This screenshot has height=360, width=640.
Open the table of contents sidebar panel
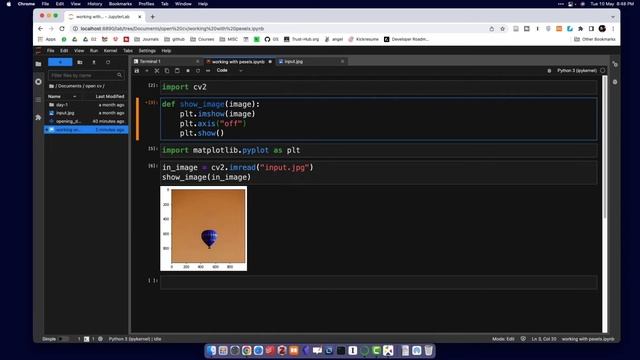pos(38,100)
